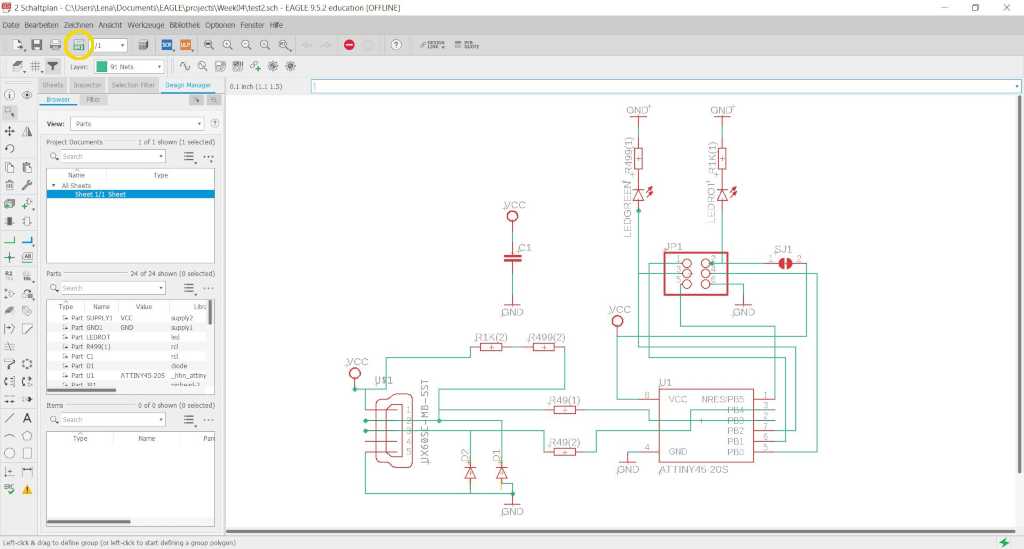Select the Delete trash tool
The width and height of the screenshot is (1024, 549).
(x=9, y=185)
